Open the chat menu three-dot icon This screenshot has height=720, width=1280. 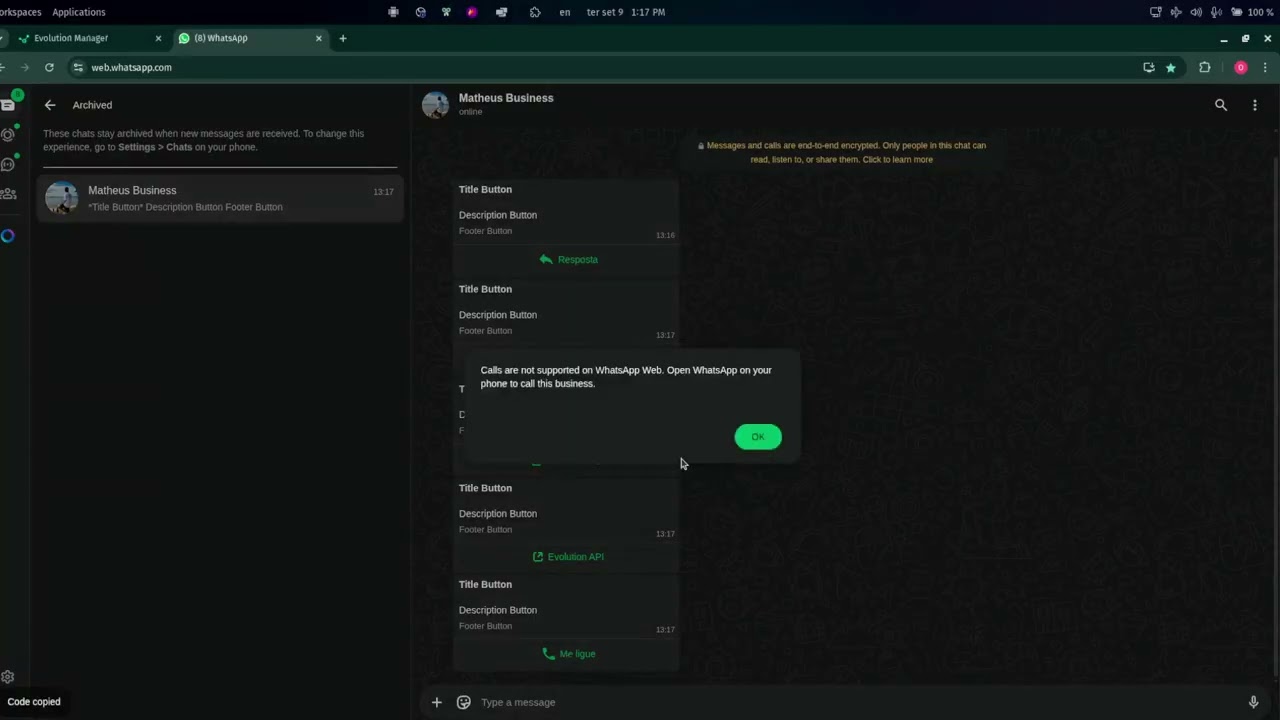[1255, 105]
